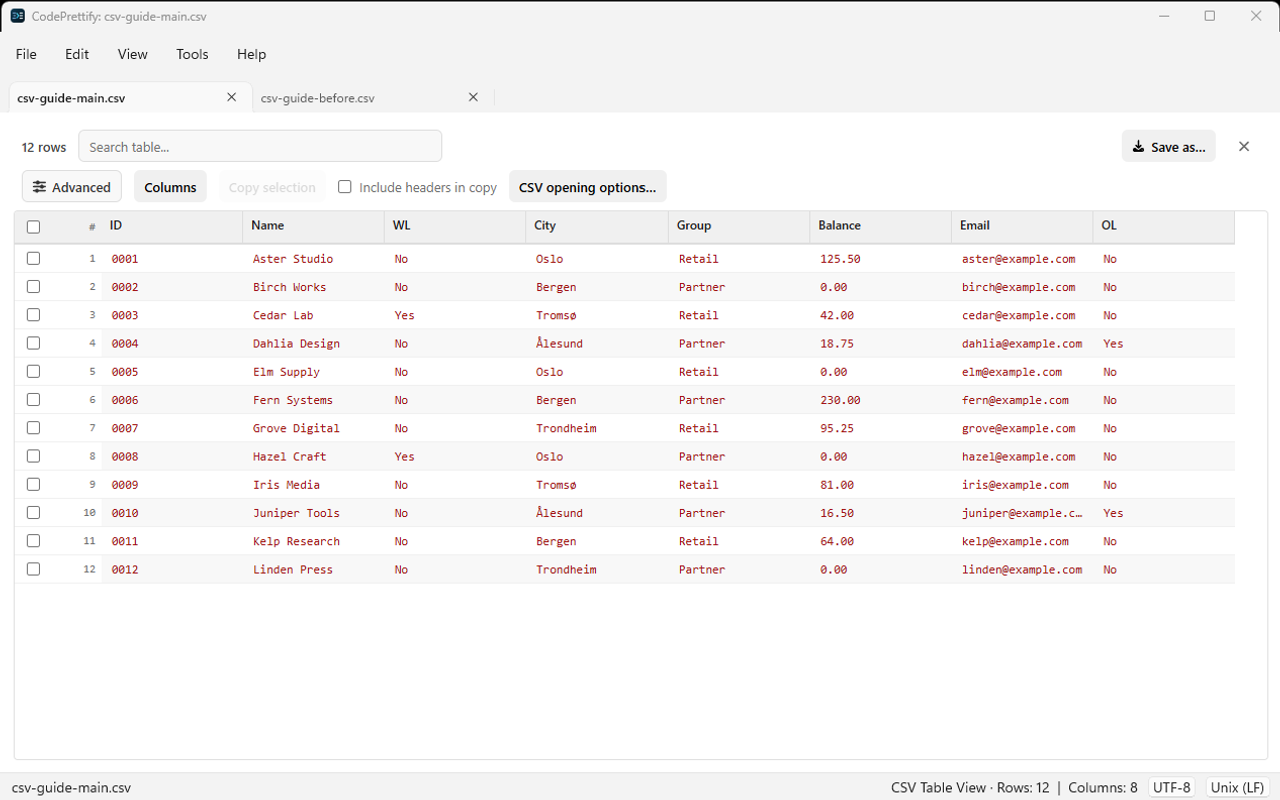Sort by the Name column header

pos(313,226)
